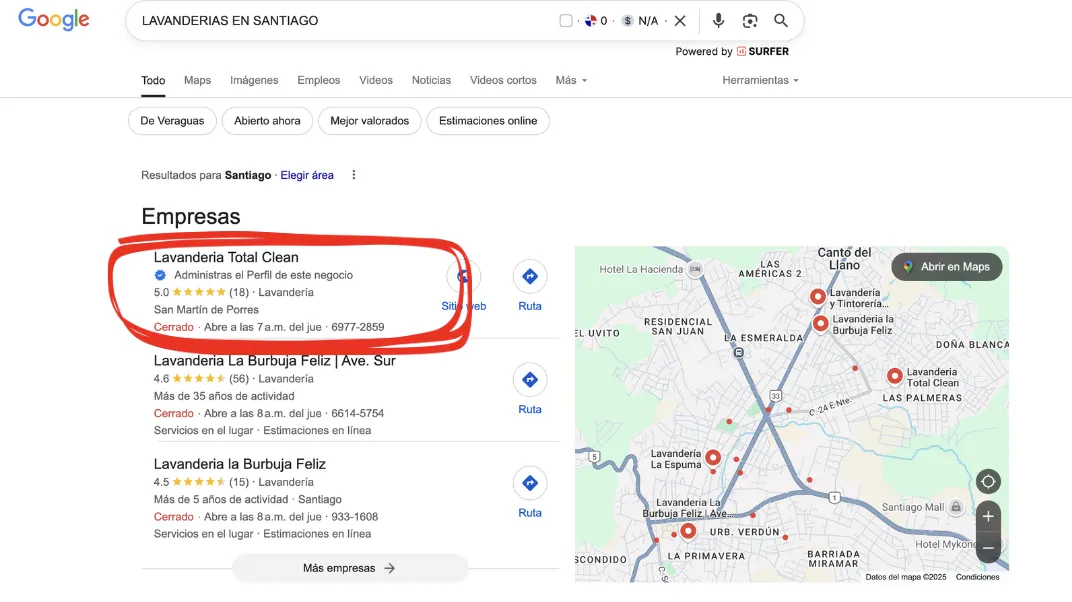
Task: Click the Elegir área link
Action: tap(307, 175)
